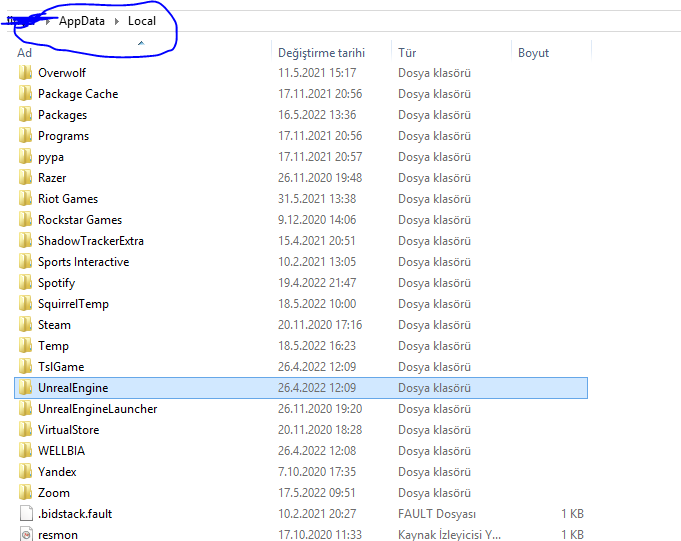Select the Spotify folder name
Image resolution: width=681 pixels, height=541 pixels.
tap(56, 283)
